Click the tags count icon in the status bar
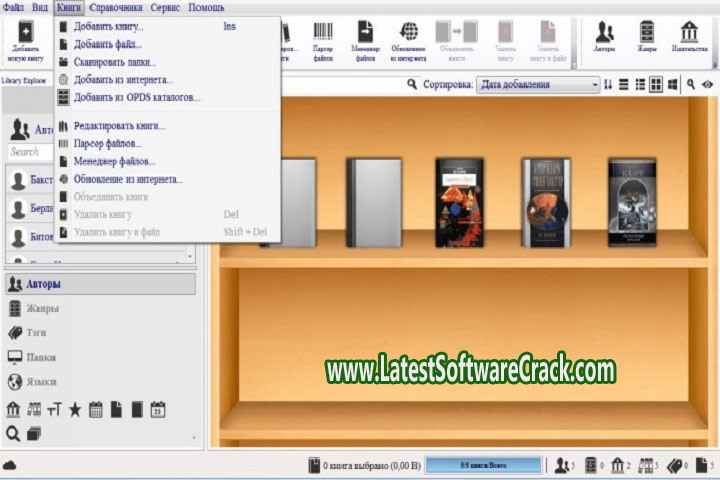720x480 pixels. click(675, 466)
